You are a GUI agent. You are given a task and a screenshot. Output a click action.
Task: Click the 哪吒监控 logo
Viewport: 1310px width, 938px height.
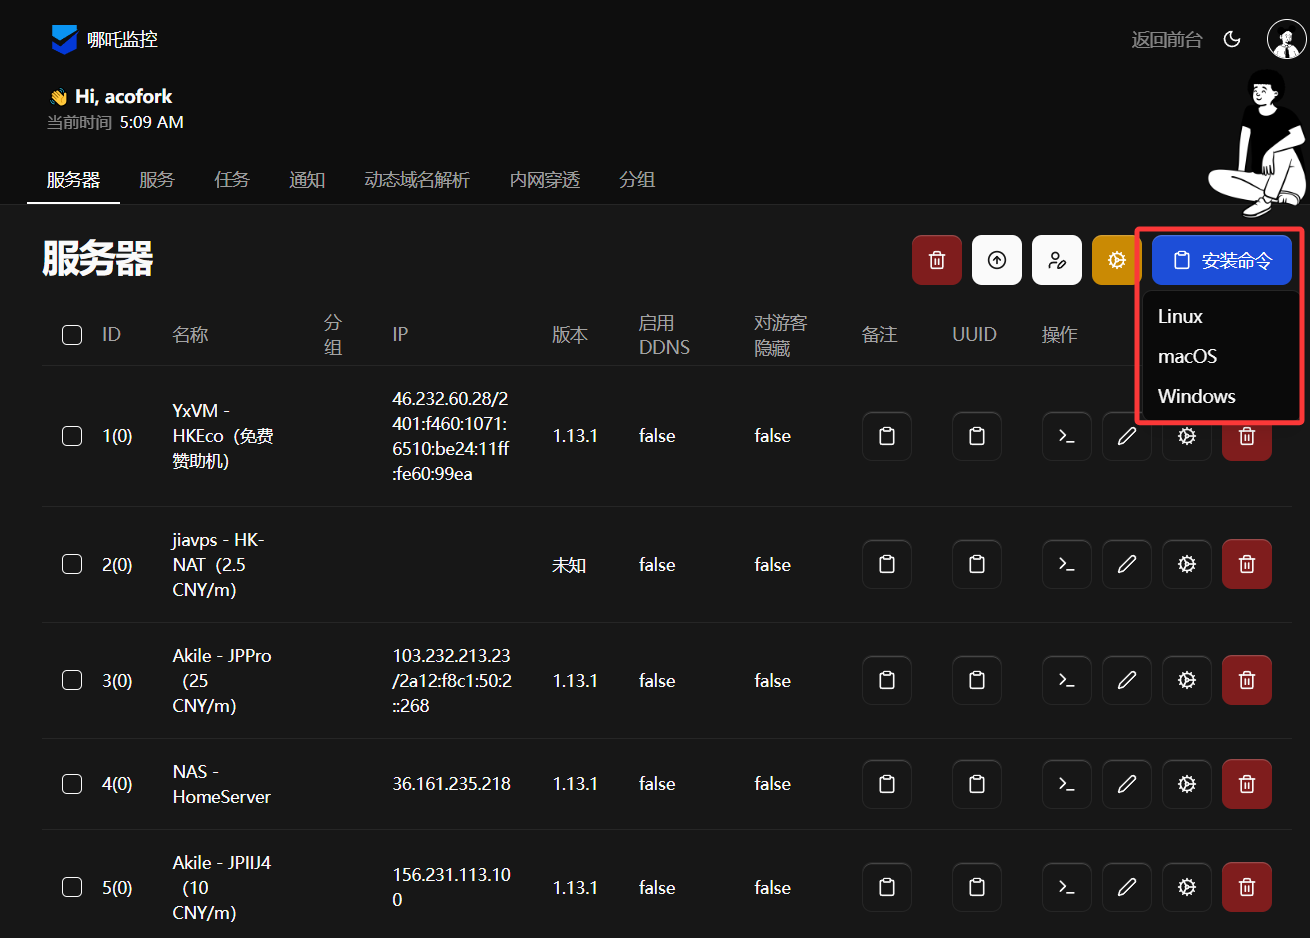[105, 39]
